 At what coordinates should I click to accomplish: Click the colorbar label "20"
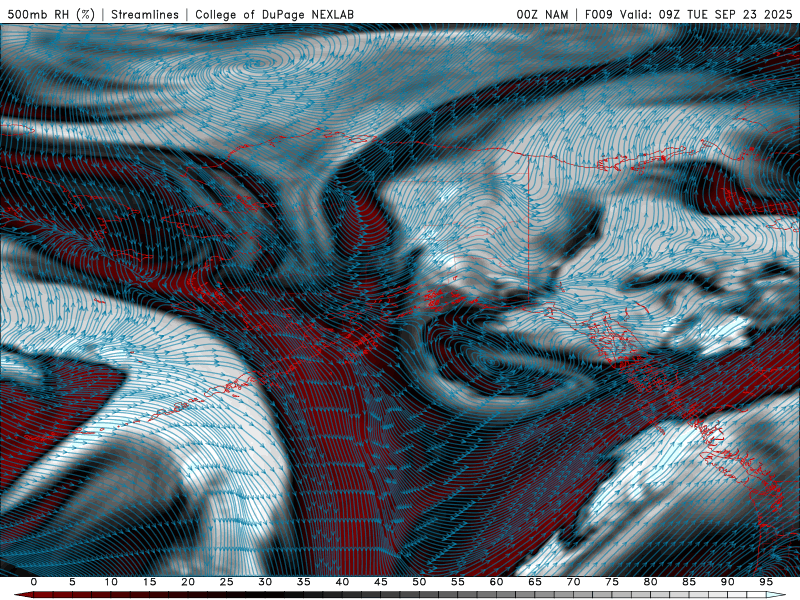tap(188, 582)
